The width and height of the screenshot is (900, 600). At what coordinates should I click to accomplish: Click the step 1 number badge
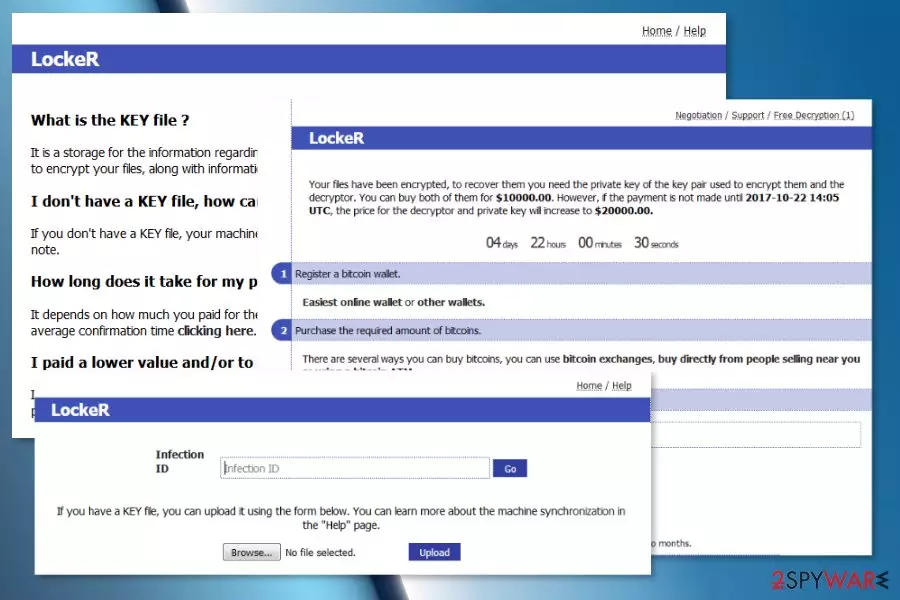coord(282,274)
